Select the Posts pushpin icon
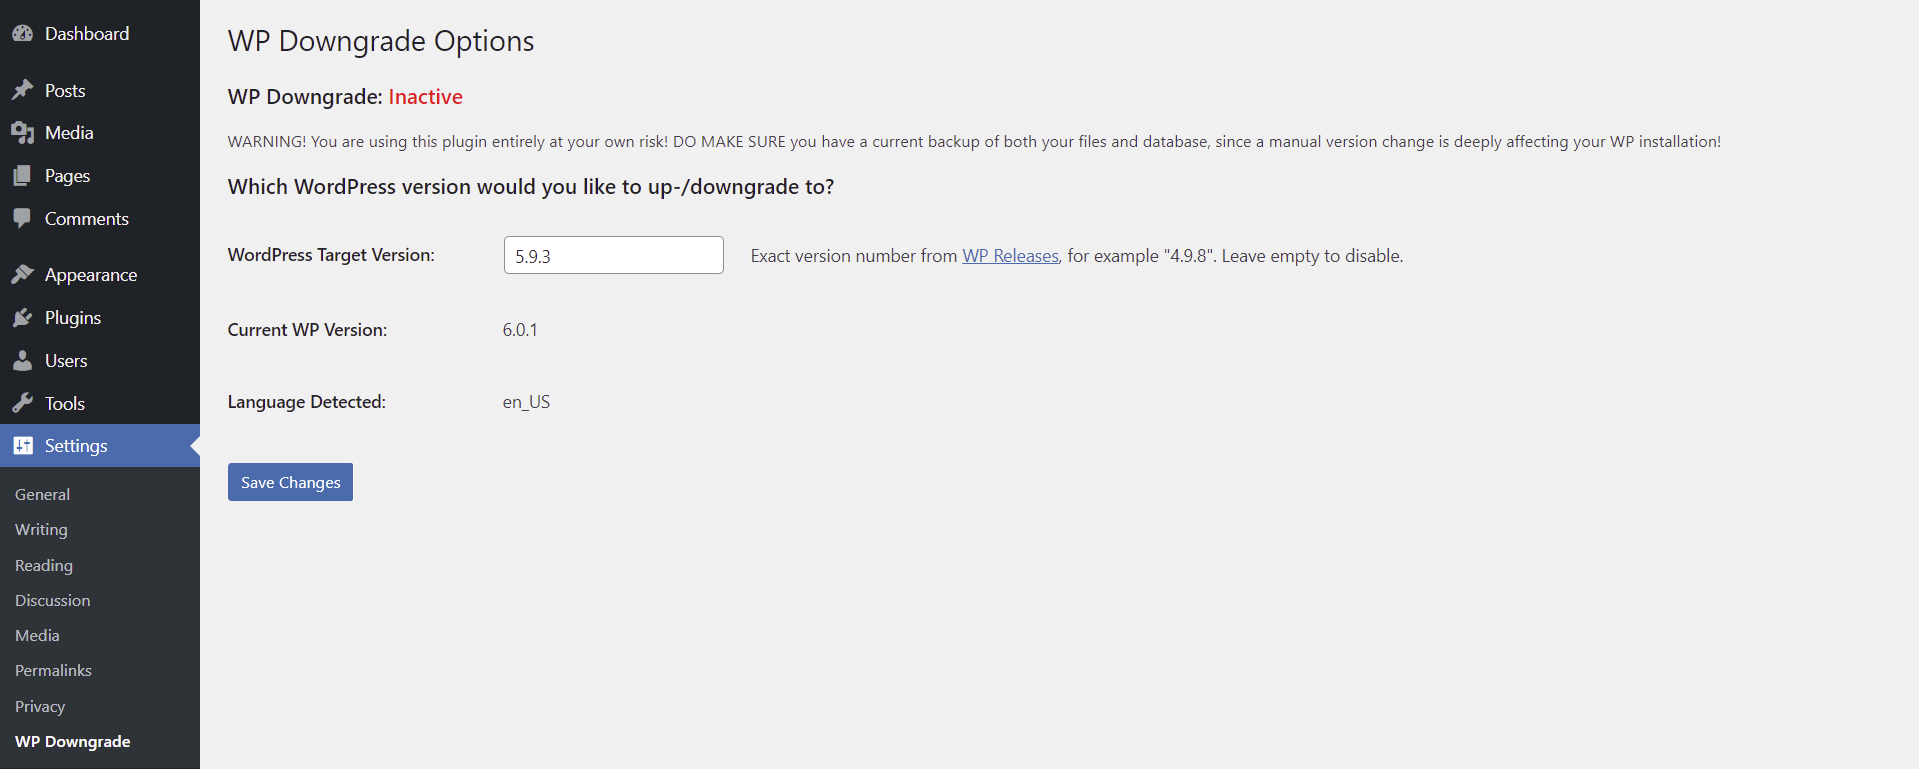1919x769 pixels. pyautogui.click(x=24, y=89)
